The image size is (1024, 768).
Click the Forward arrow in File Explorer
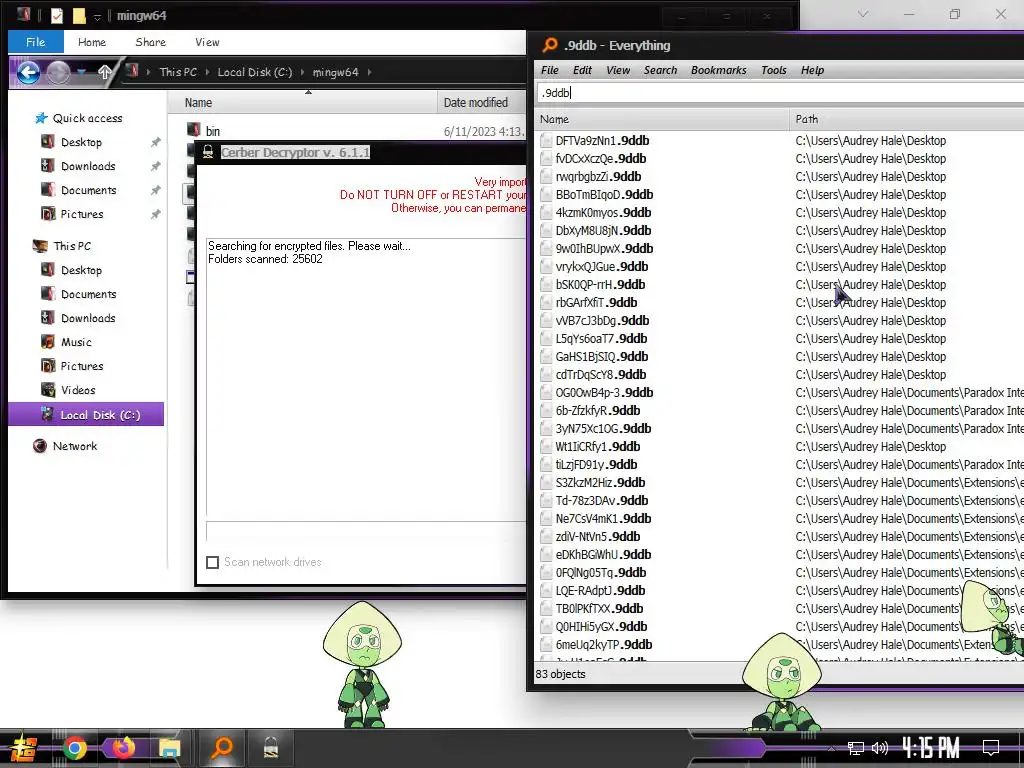(58, 72)
